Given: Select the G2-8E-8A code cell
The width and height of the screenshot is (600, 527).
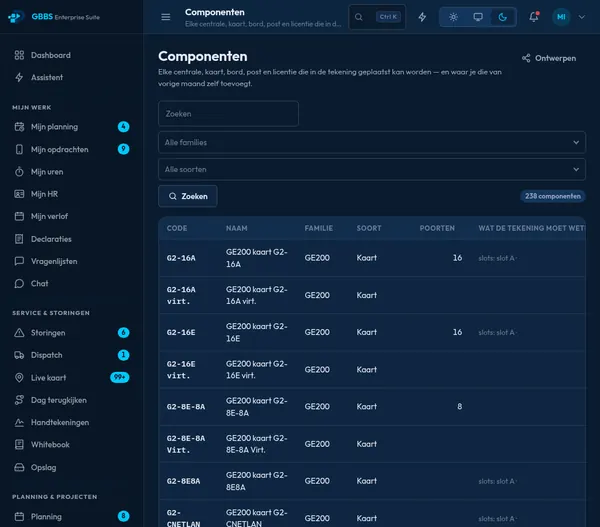Looking at the screenshot, I should pos(186,406).
